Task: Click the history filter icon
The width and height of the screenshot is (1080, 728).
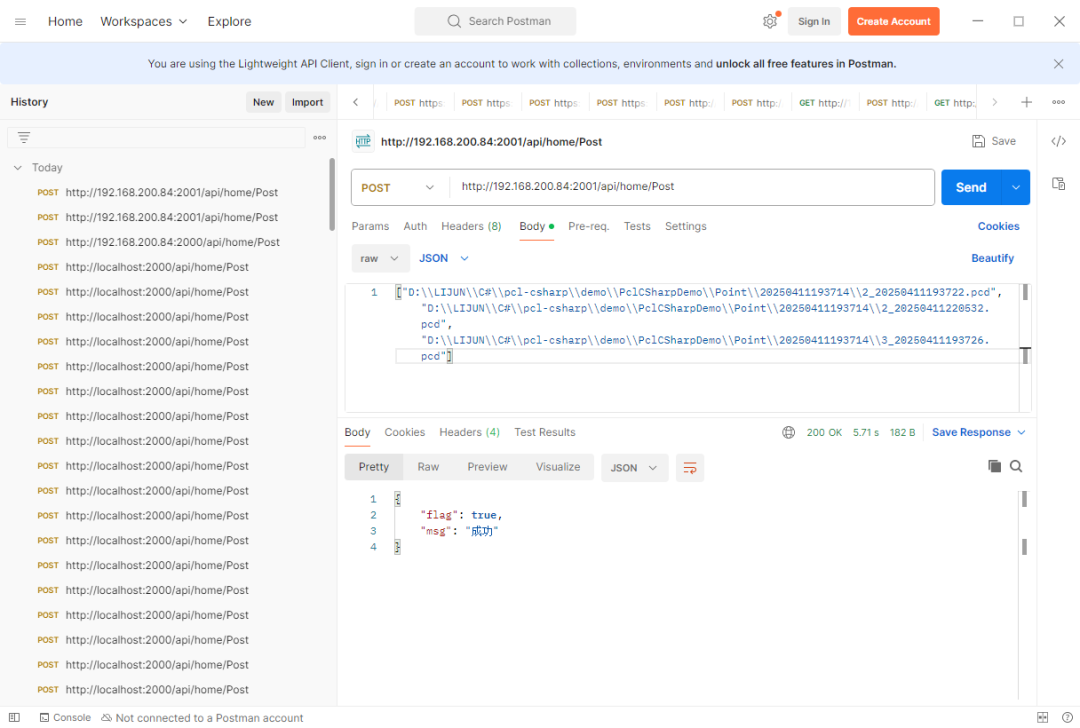Action: pyautogui.click(x=24, y=138)
